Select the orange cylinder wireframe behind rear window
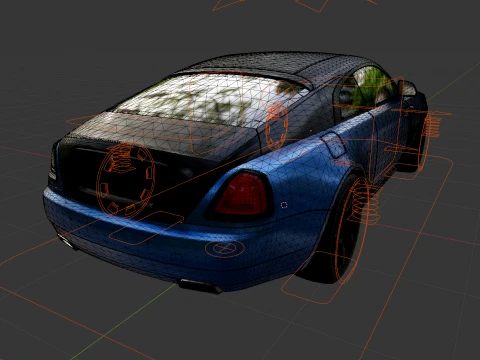The image size is (480, 360). (x=277, y=127)
